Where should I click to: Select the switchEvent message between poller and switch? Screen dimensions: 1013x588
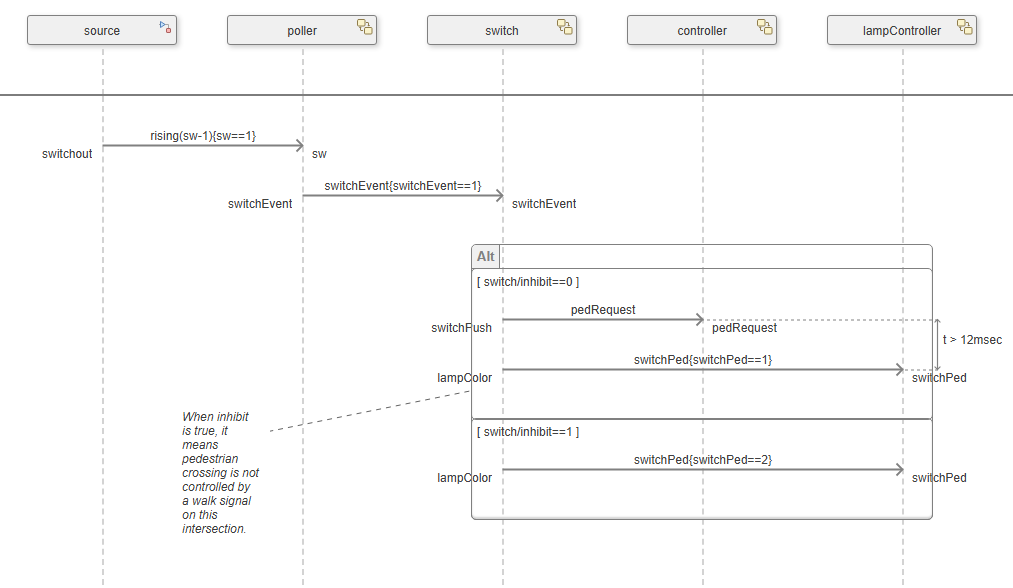(403, 194)
